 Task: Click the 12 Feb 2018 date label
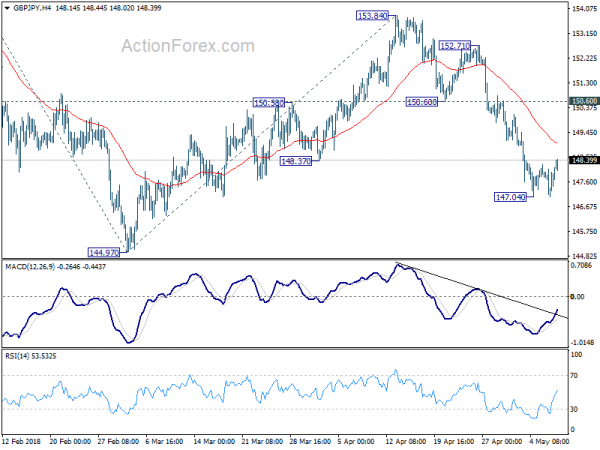coord(20,441)
